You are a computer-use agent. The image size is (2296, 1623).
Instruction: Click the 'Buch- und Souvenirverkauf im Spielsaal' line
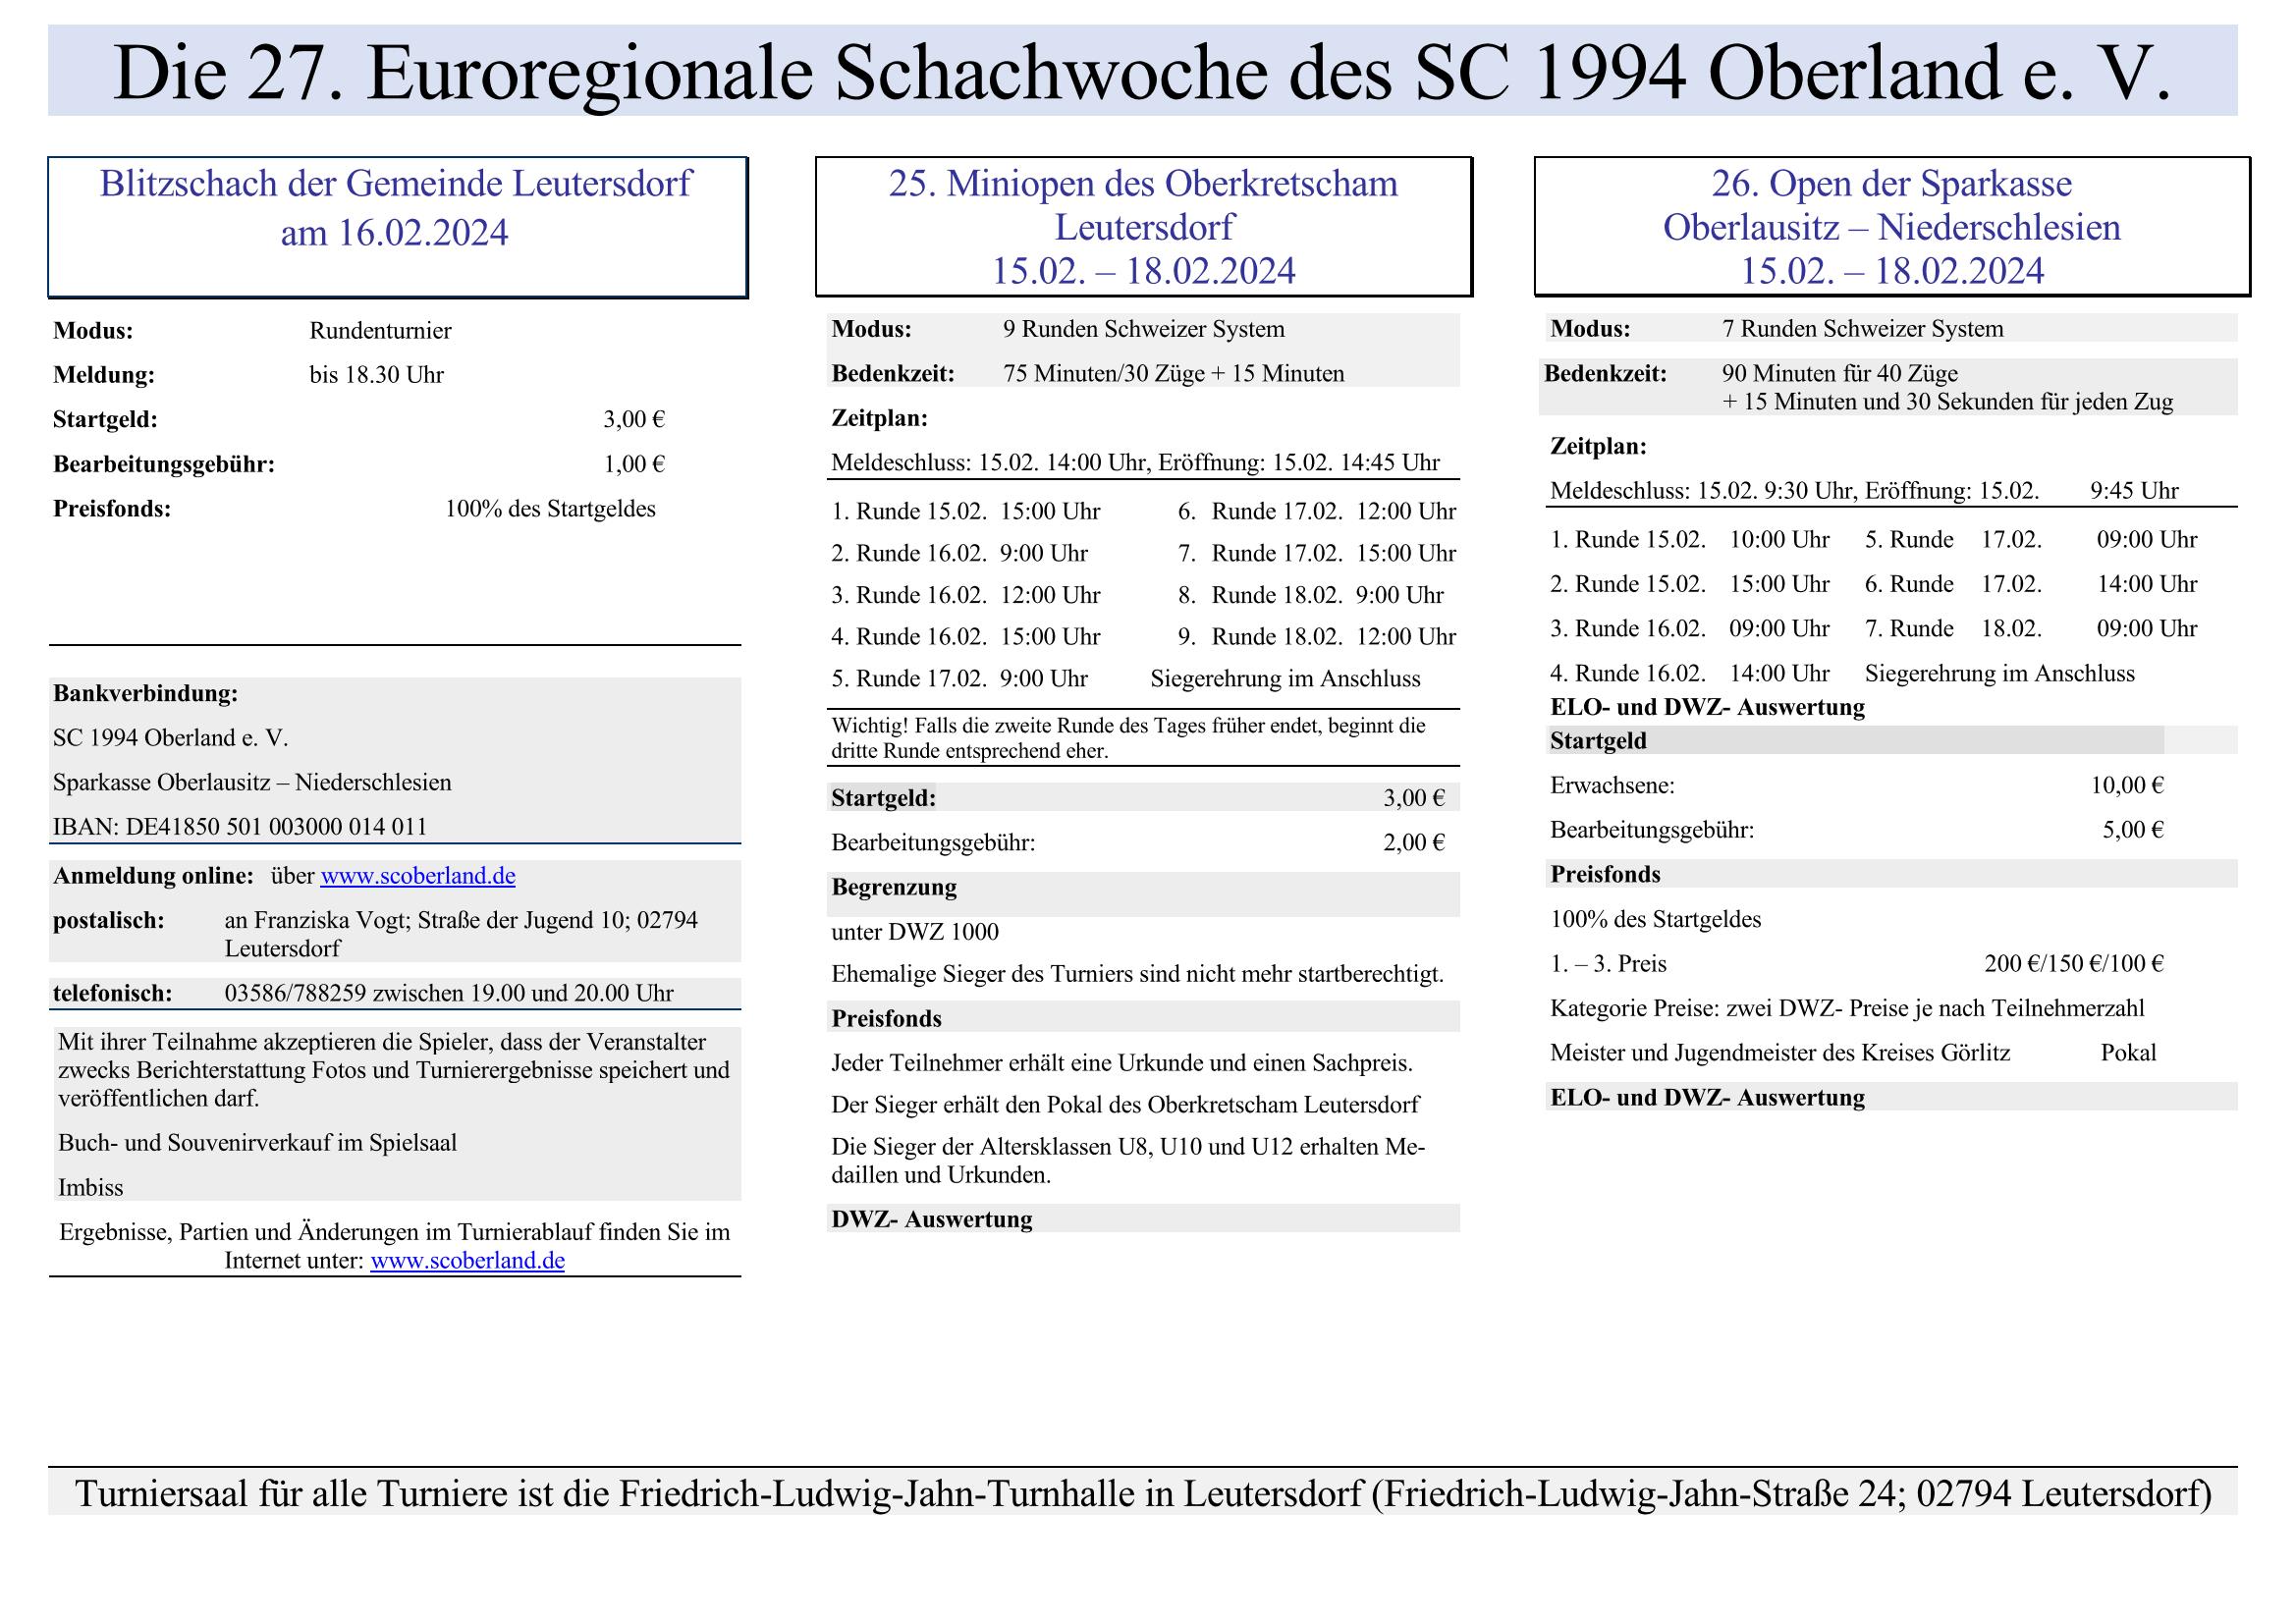[257, 1143]
